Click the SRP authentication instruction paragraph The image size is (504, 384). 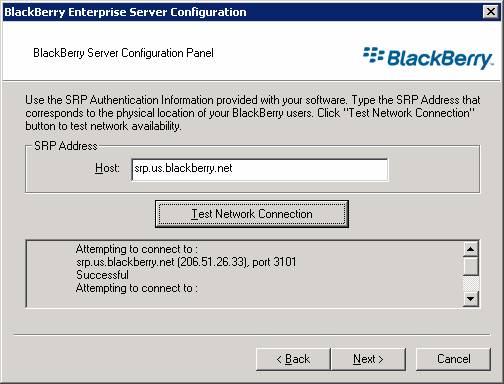[253, 113]
